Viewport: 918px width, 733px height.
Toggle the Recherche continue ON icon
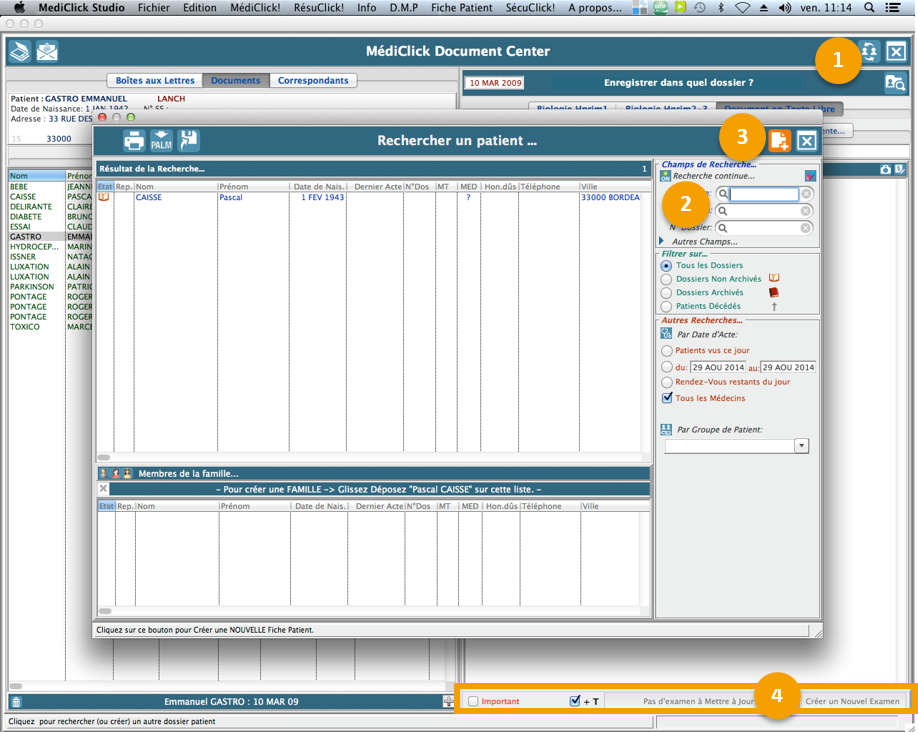point(664,176)
